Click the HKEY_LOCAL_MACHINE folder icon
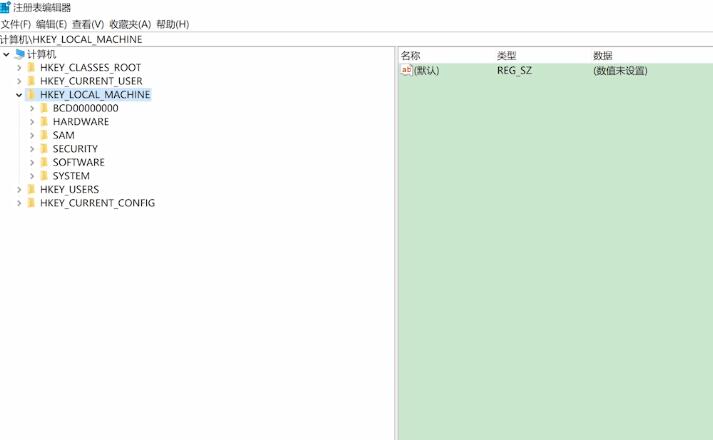Screen dimensions: 713x440 [x=31, y=95]
